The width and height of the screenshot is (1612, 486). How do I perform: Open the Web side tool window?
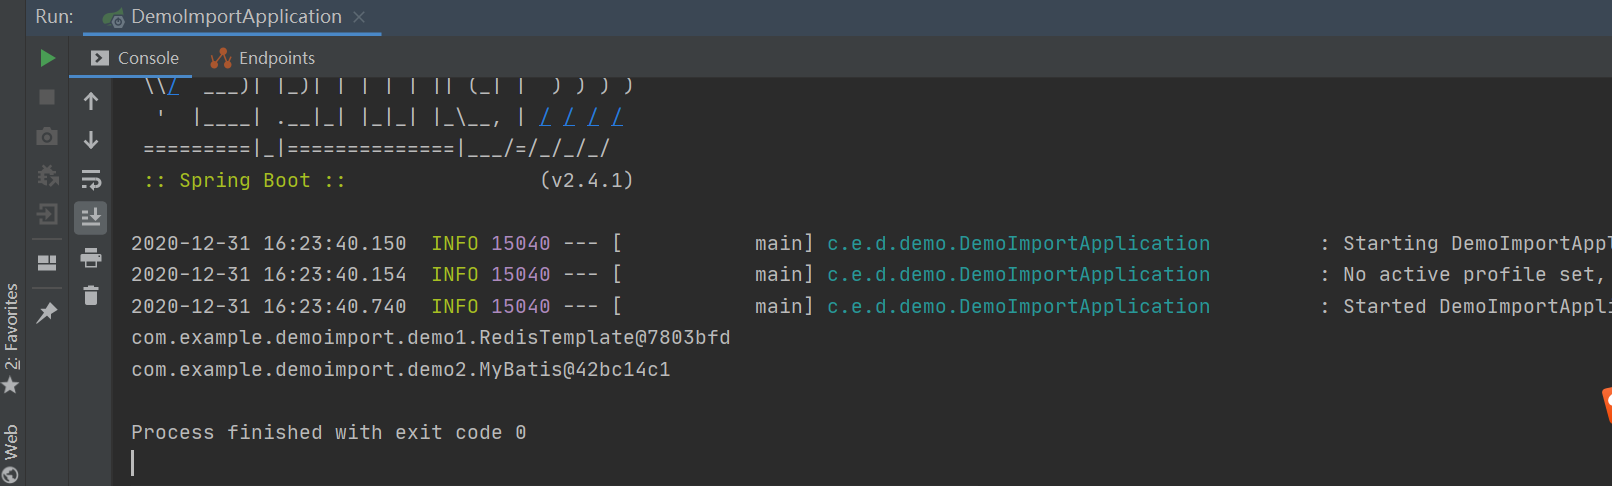[11, 452]
